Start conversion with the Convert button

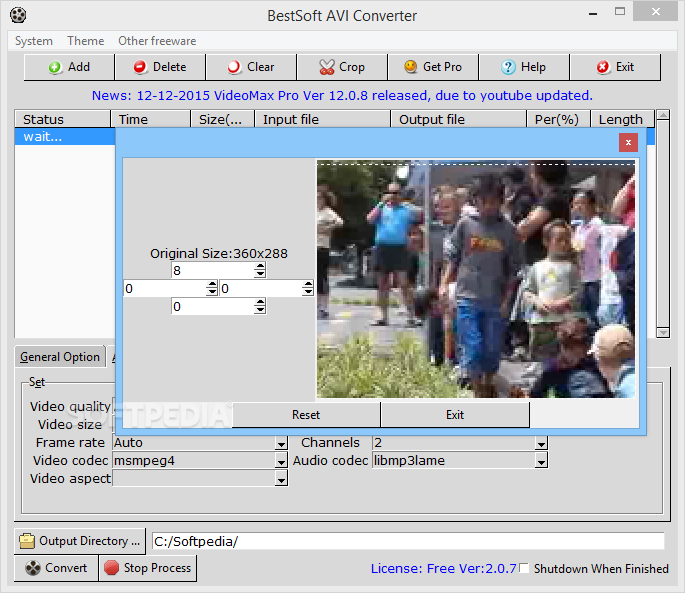tap(56, 568)
